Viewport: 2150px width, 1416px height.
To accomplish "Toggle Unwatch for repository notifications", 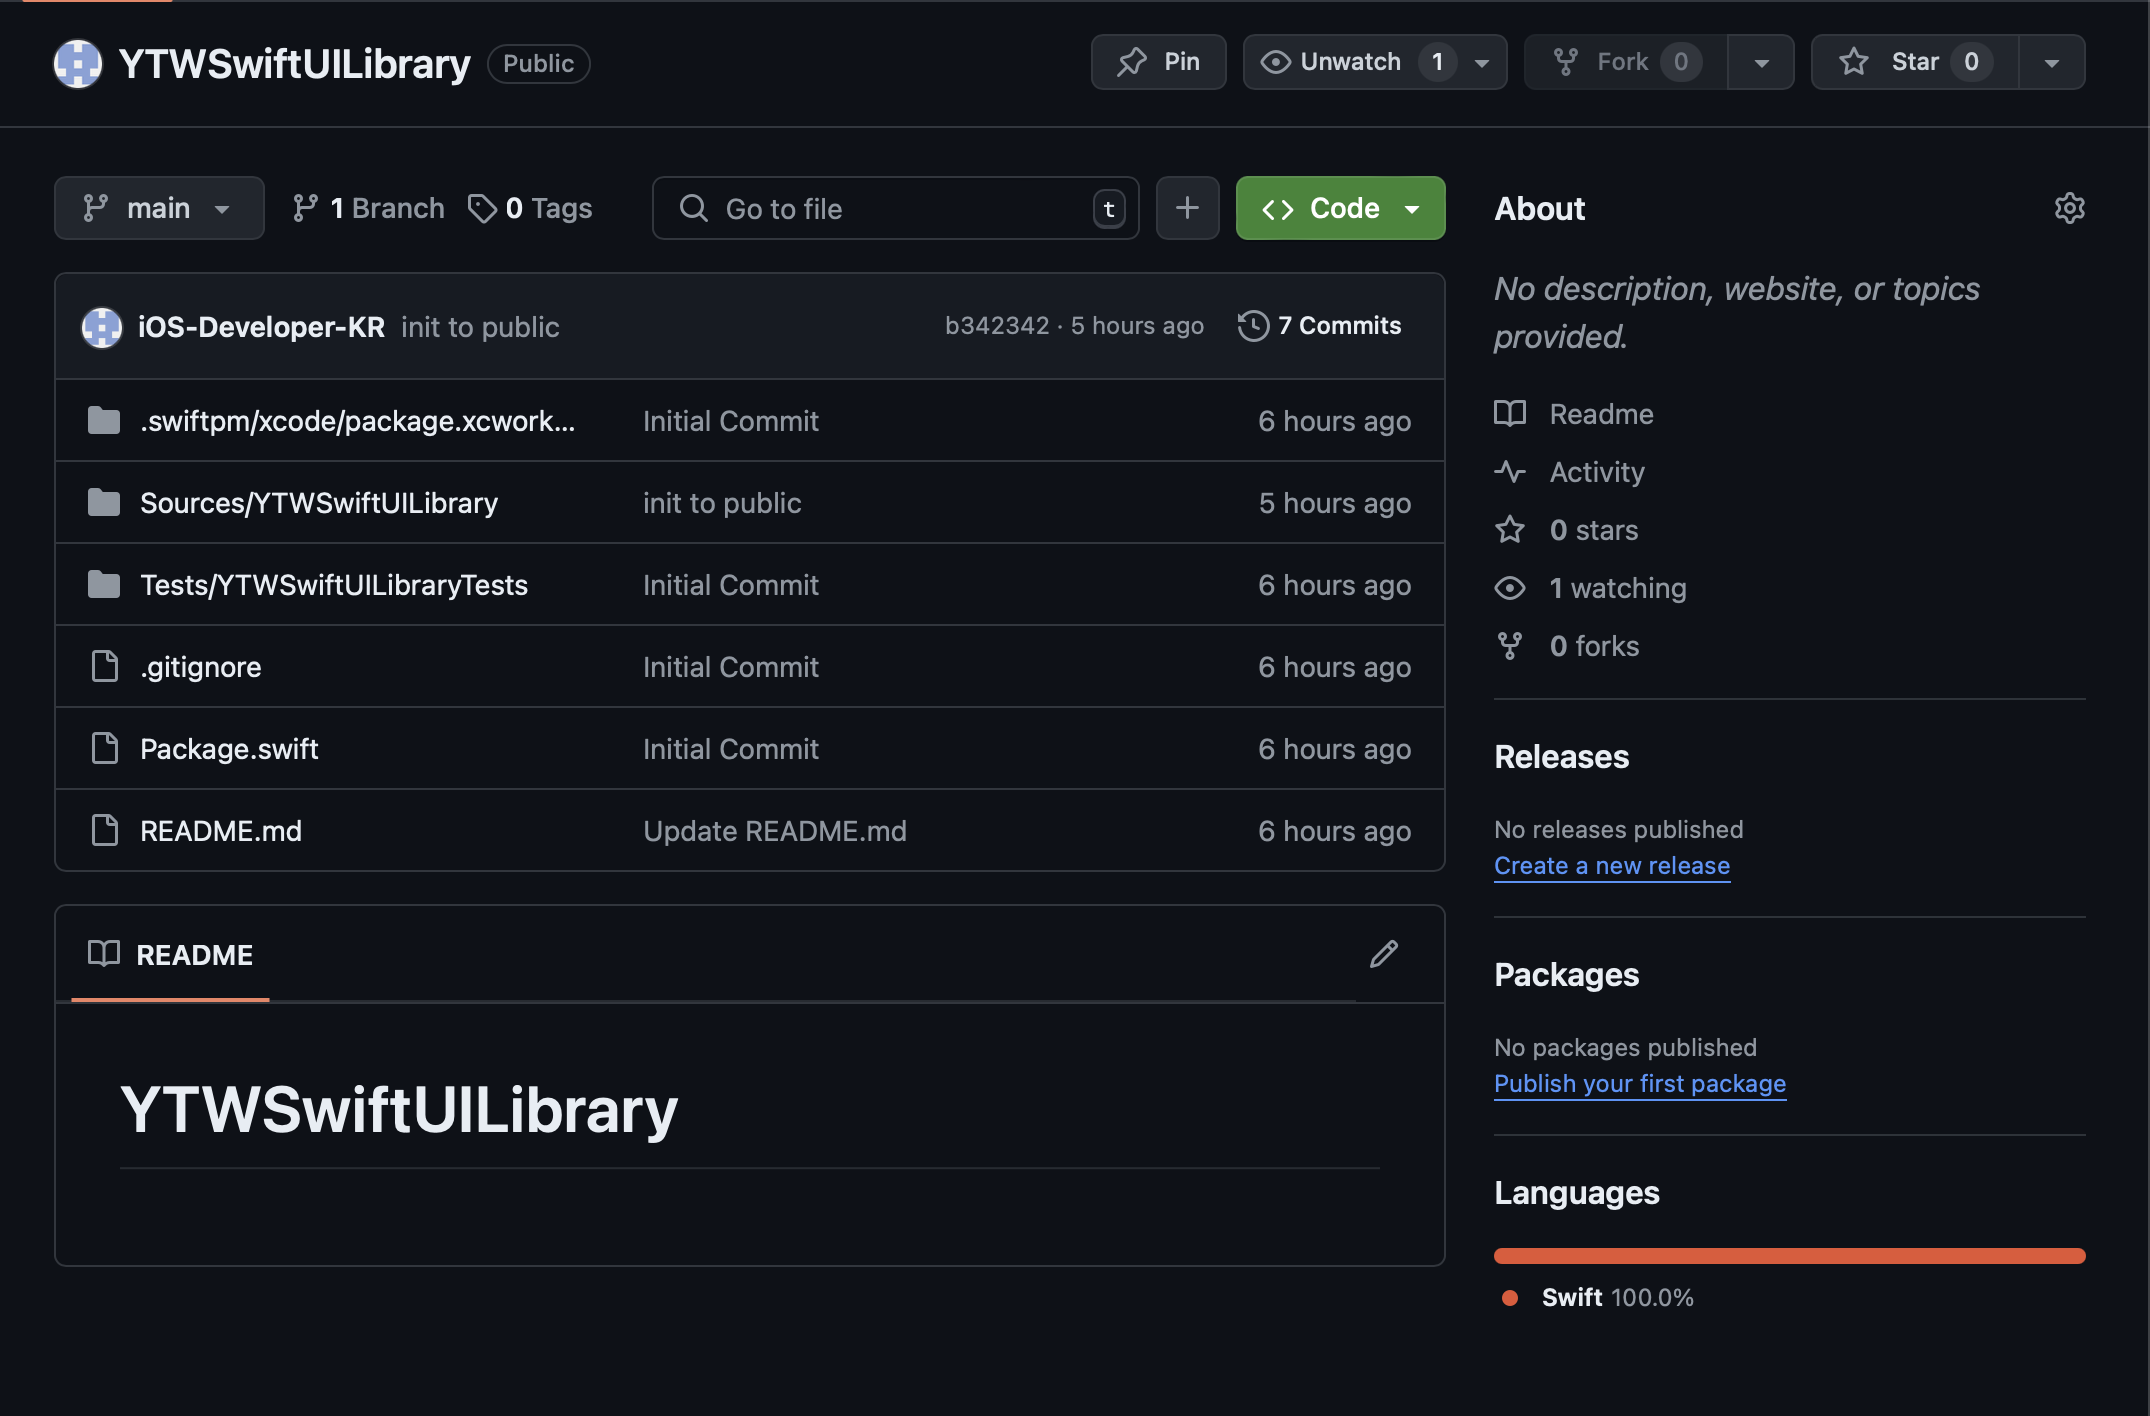I will click(x=1350, y=62).
